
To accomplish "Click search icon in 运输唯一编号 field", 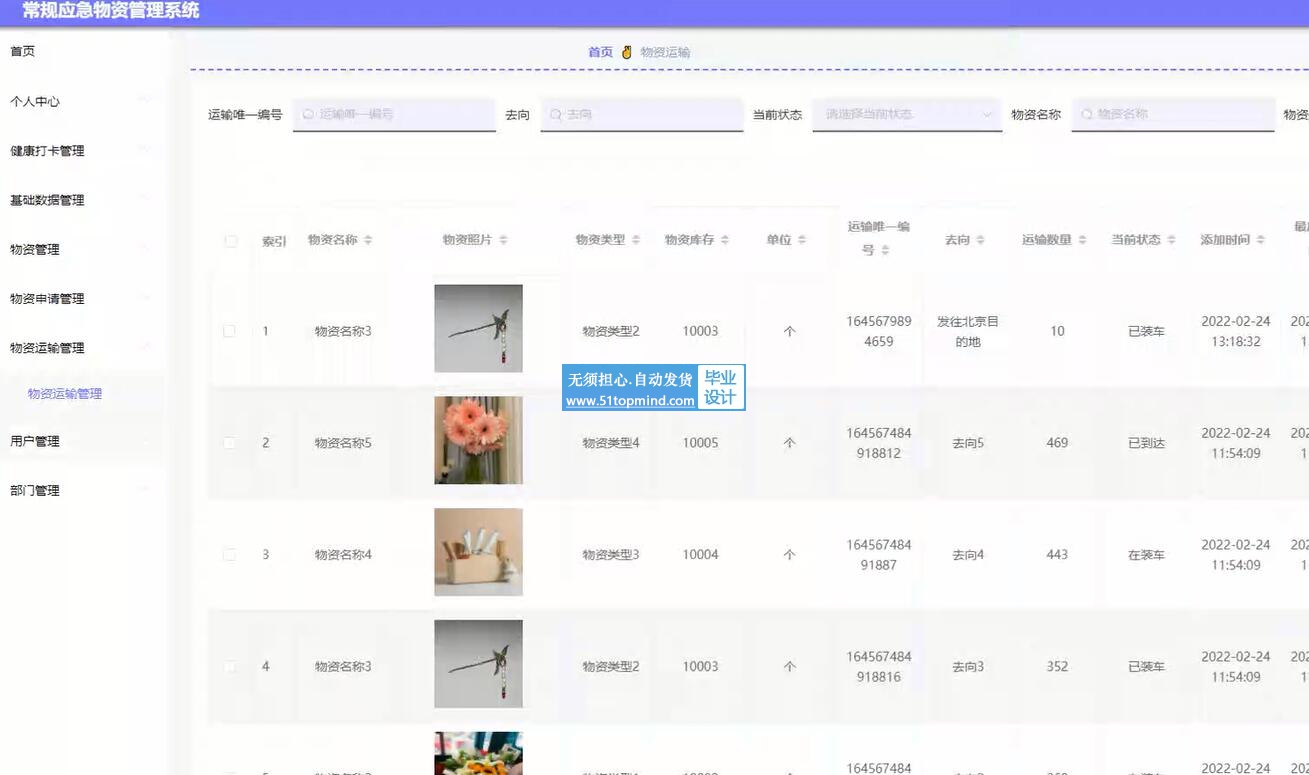I will (308, 114).
